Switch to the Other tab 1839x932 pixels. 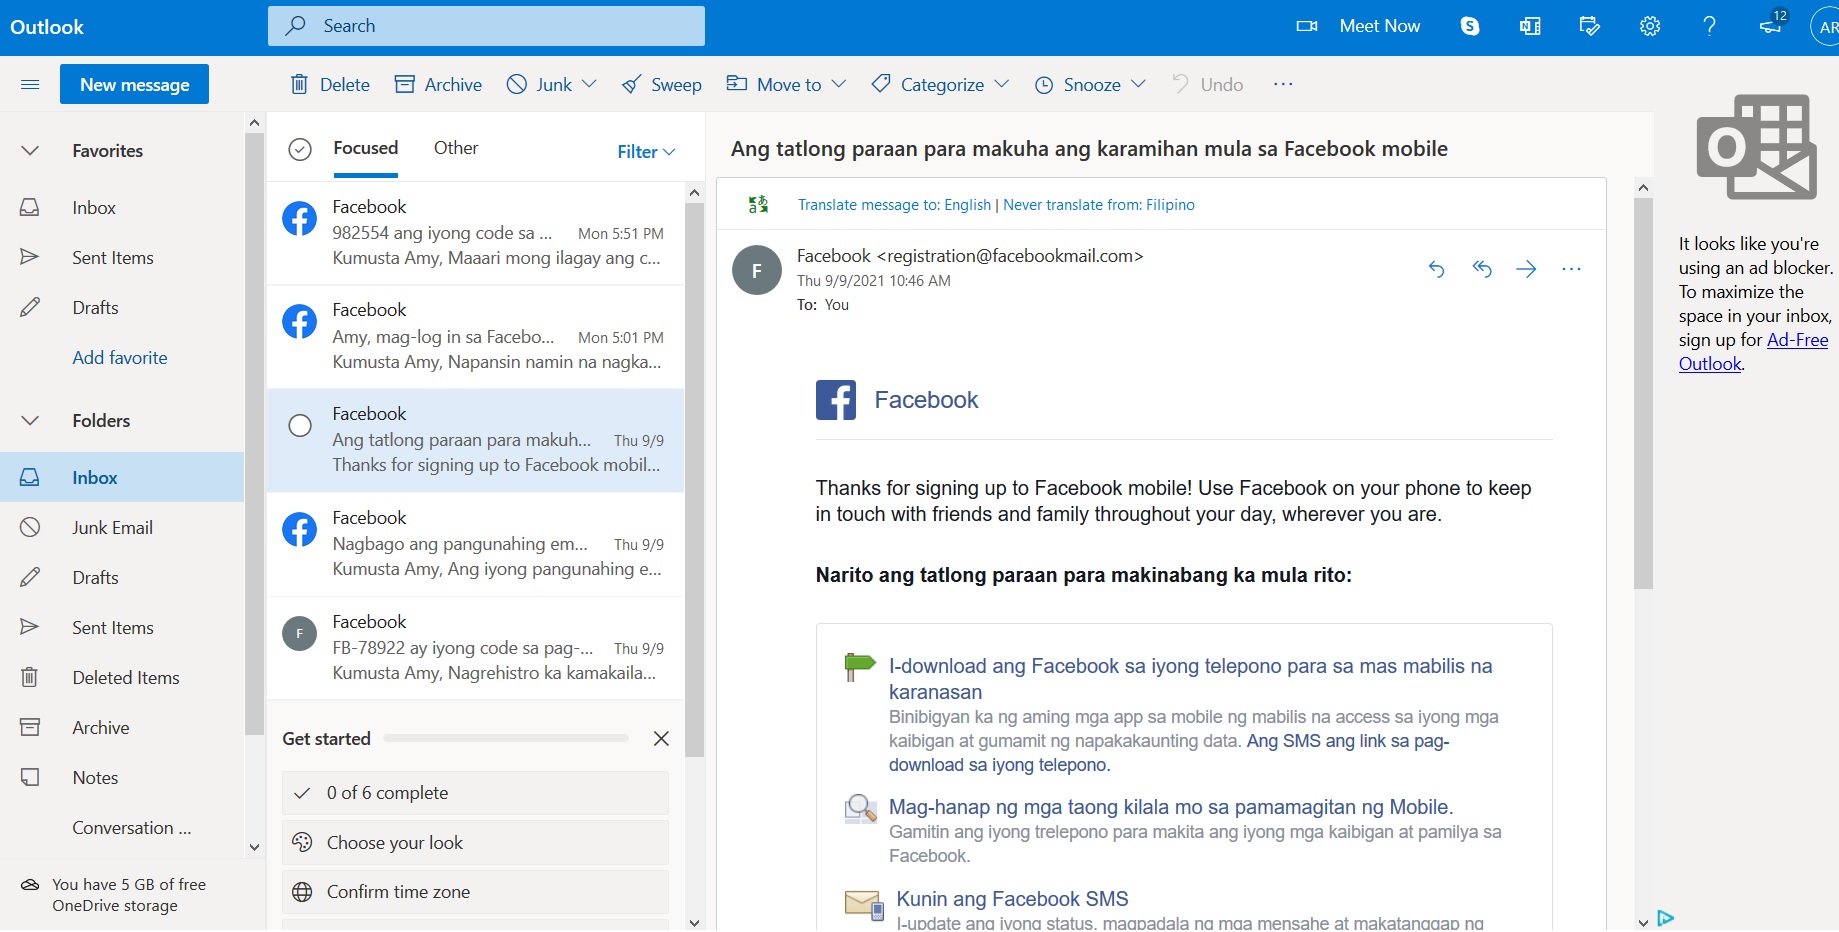456,148
